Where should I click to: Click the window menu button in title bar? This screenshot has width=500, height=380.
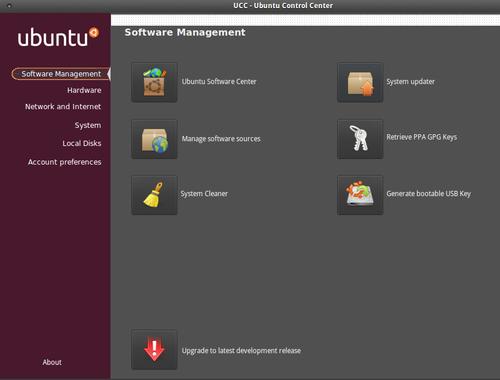tap(9, 6)
